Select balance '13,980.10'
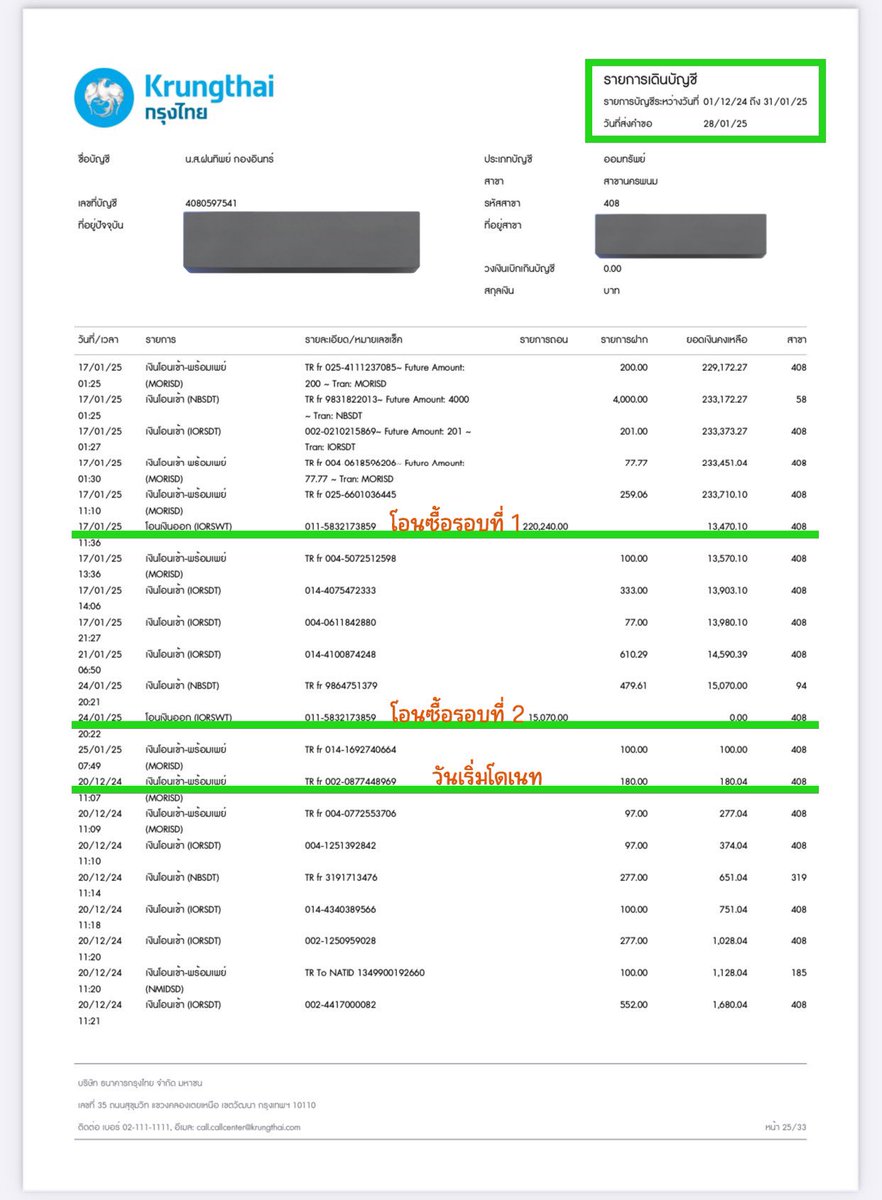Viewport: 882px width, 1200px height. pyautogui.click(x=727, y=622)
